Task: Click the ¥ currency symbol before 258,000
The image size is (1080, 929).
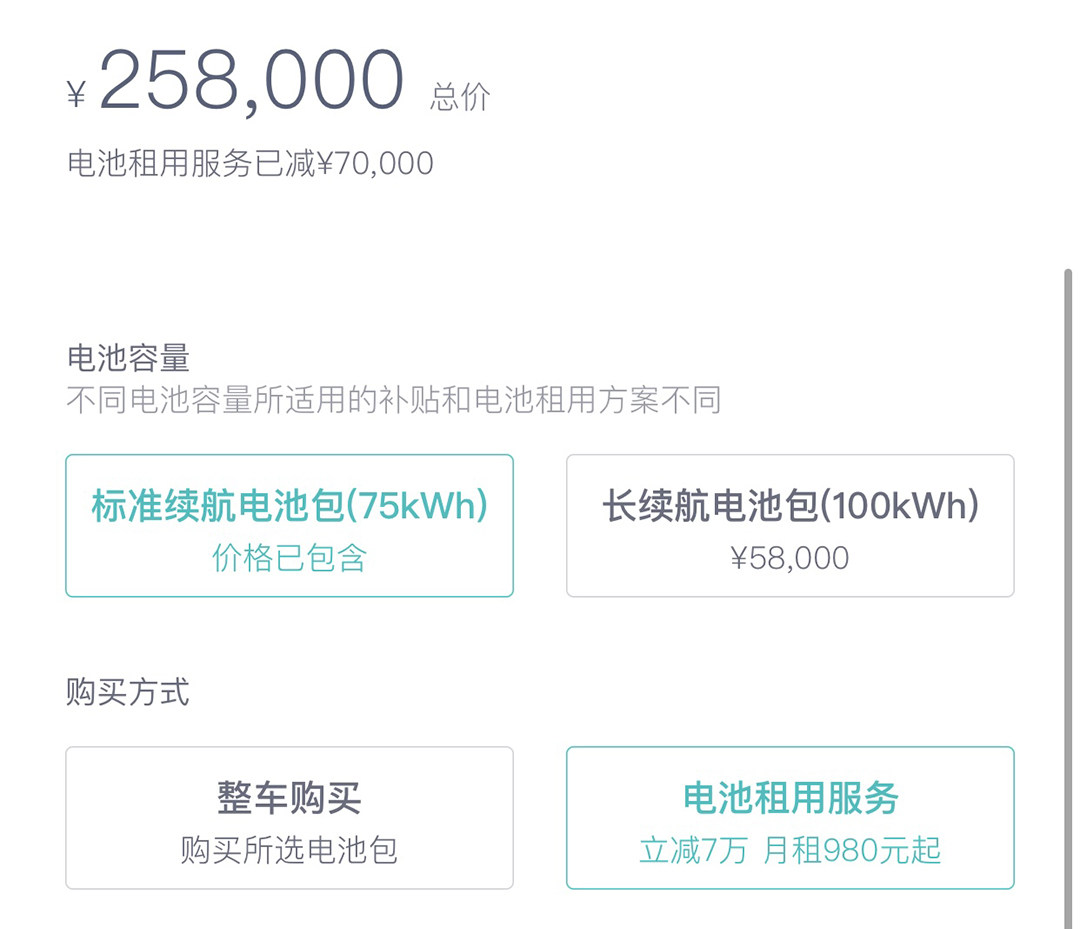Action: (x=77, y=95)
